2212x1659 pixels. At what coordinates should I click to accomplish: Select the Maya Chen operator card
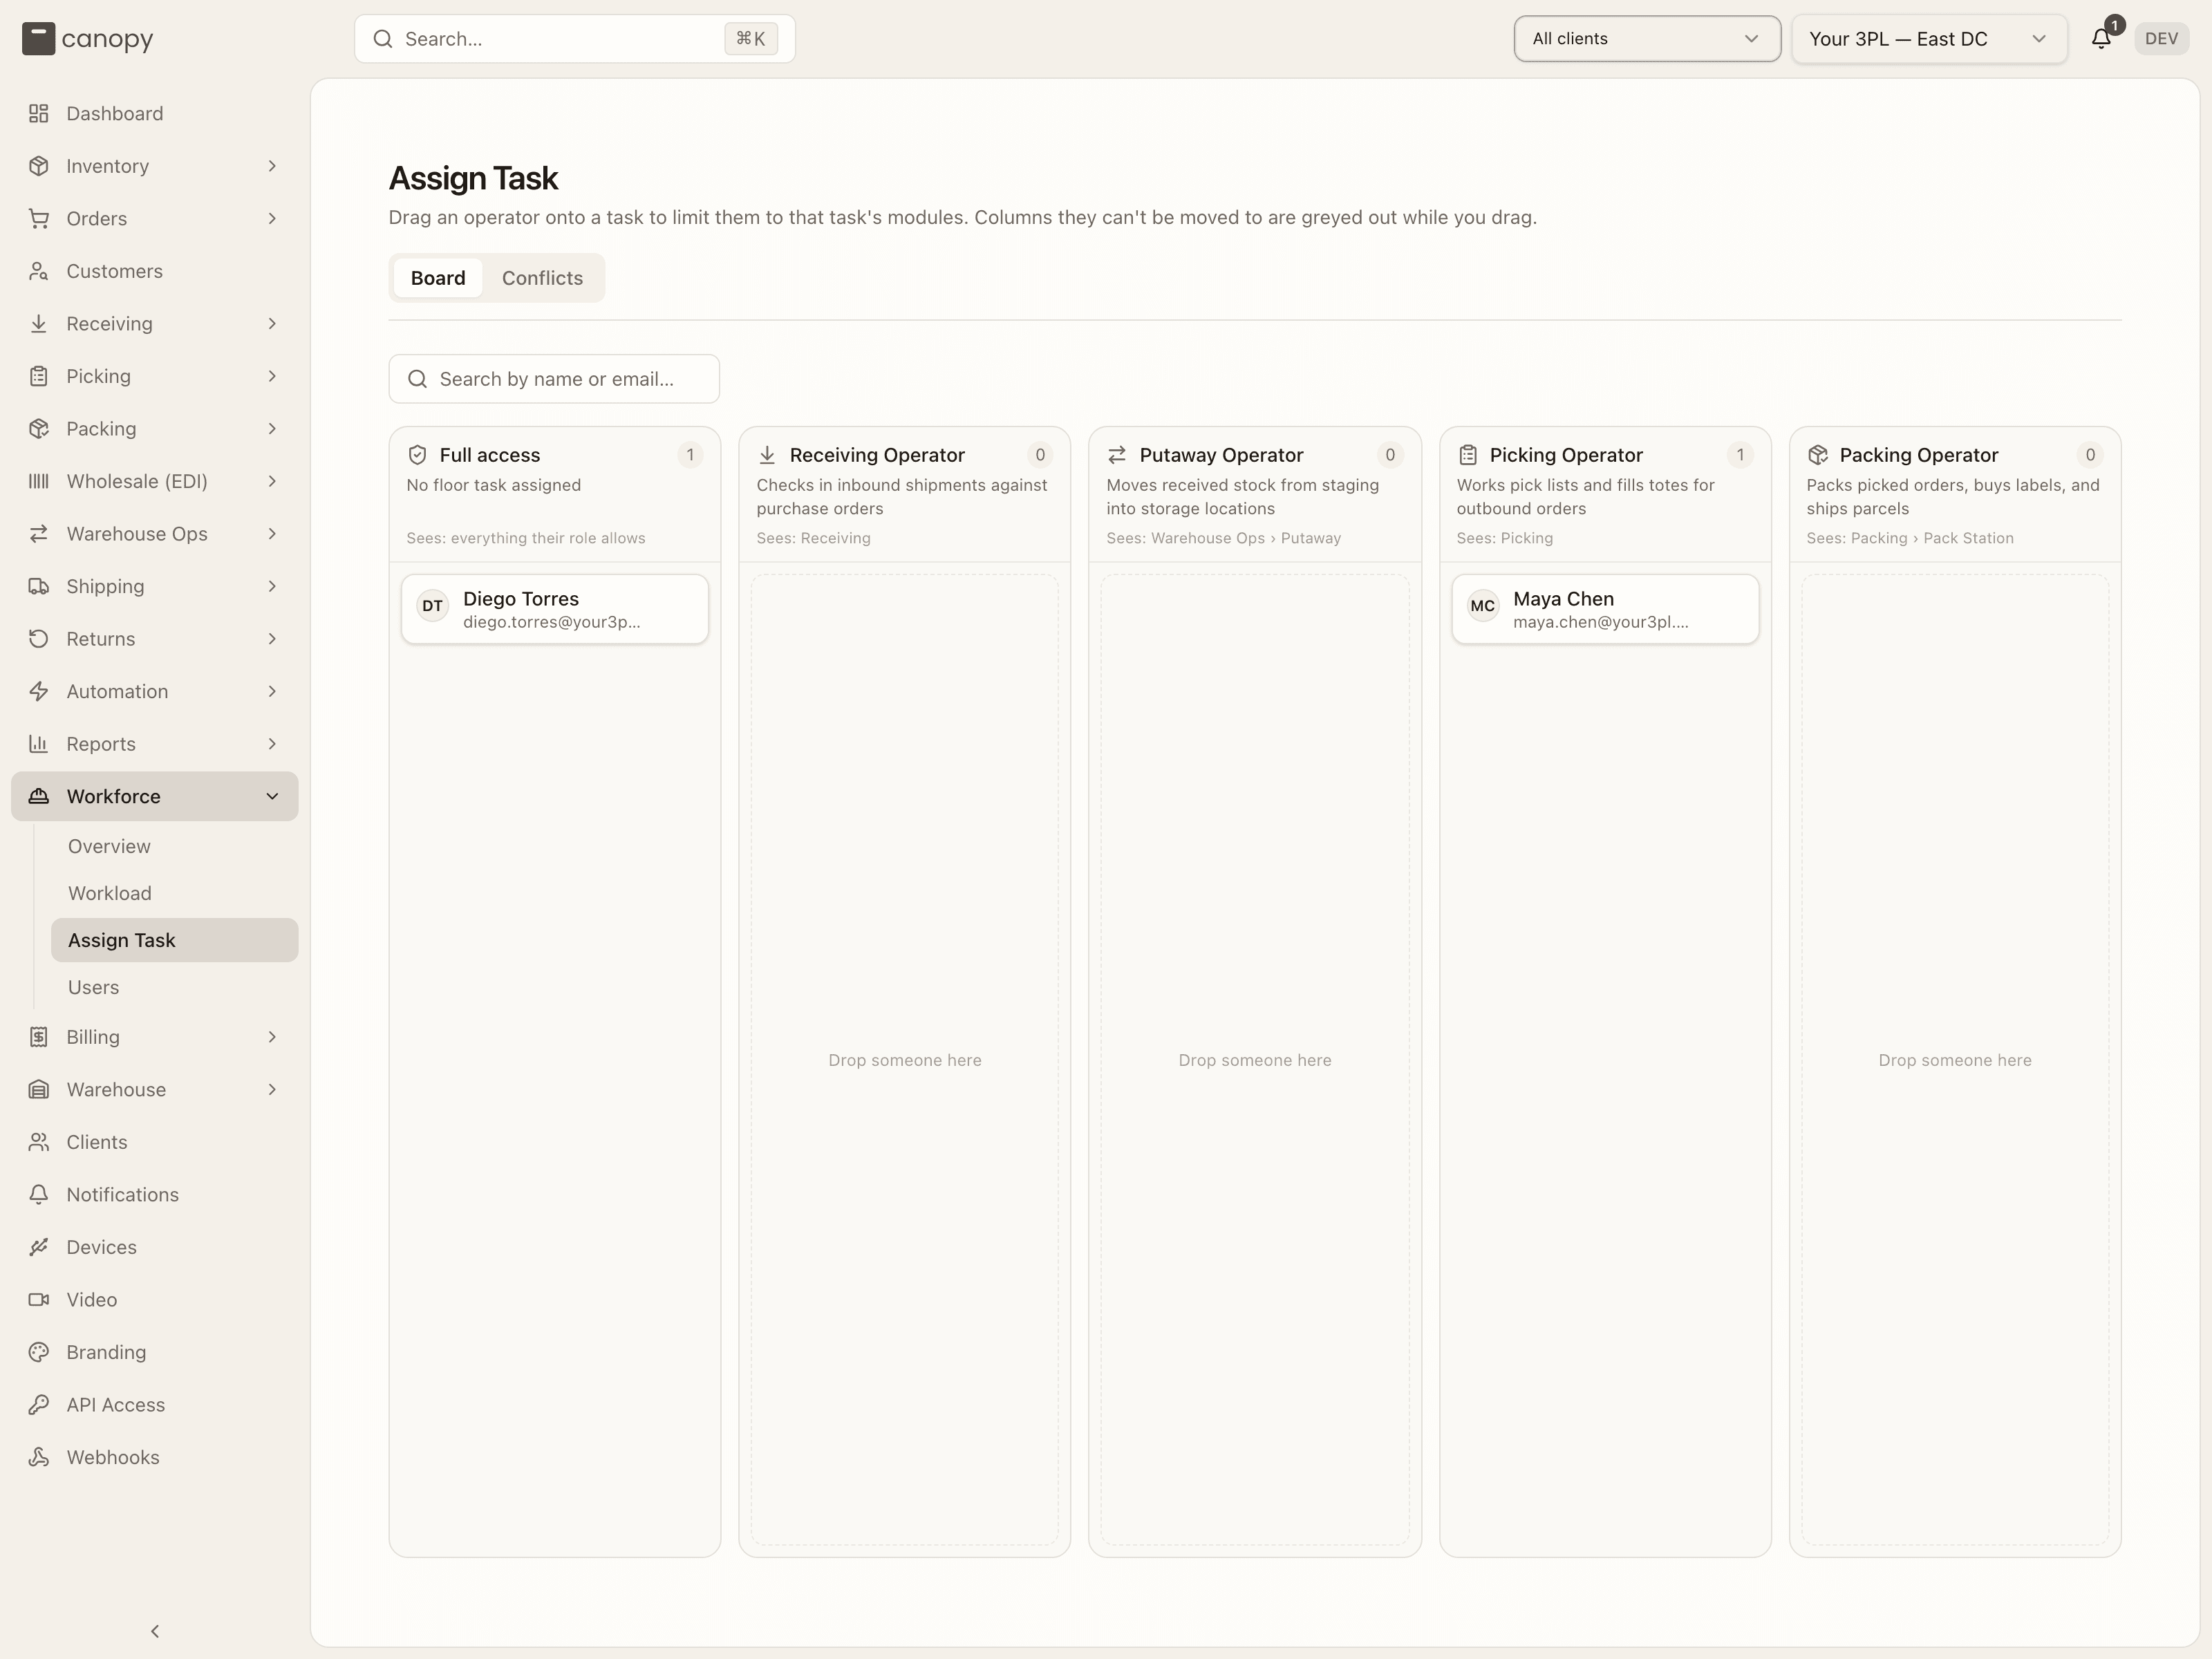point(1605,609)
